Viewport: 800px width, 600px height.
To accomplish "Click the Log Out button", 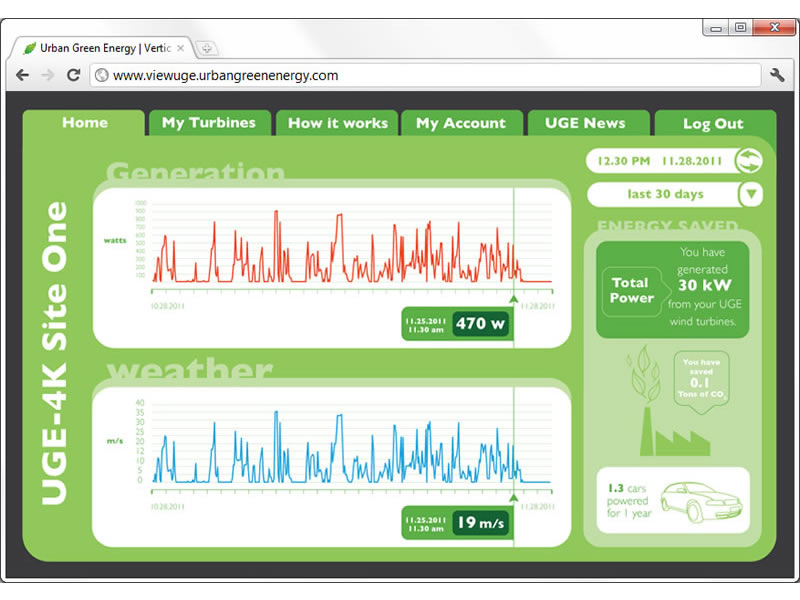I will [712, 124].
